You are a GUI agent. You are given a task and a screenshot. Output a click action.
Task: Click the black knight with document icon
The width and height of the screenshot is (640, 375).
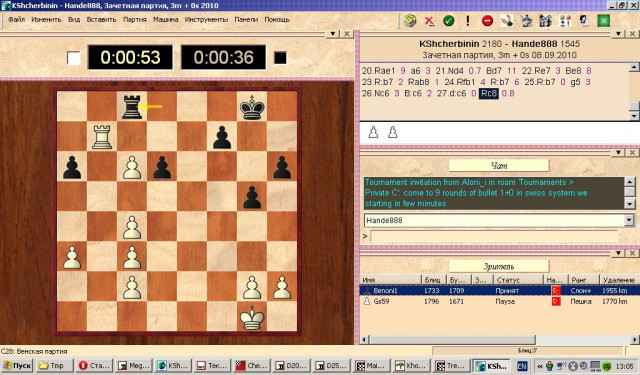pyautogui.click(x=584, y=20)
